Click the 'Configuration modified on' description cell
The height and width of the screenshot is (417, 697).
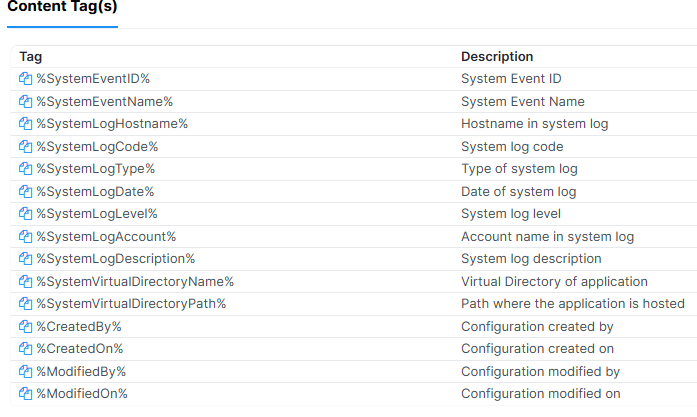tap(540, 394)
